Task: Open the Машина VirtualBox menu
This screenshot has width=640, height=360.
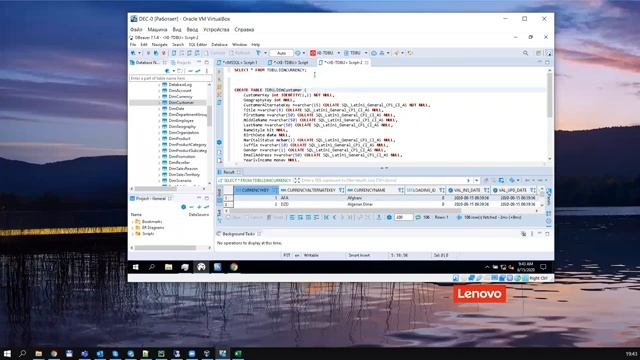Action: point(157,29)
